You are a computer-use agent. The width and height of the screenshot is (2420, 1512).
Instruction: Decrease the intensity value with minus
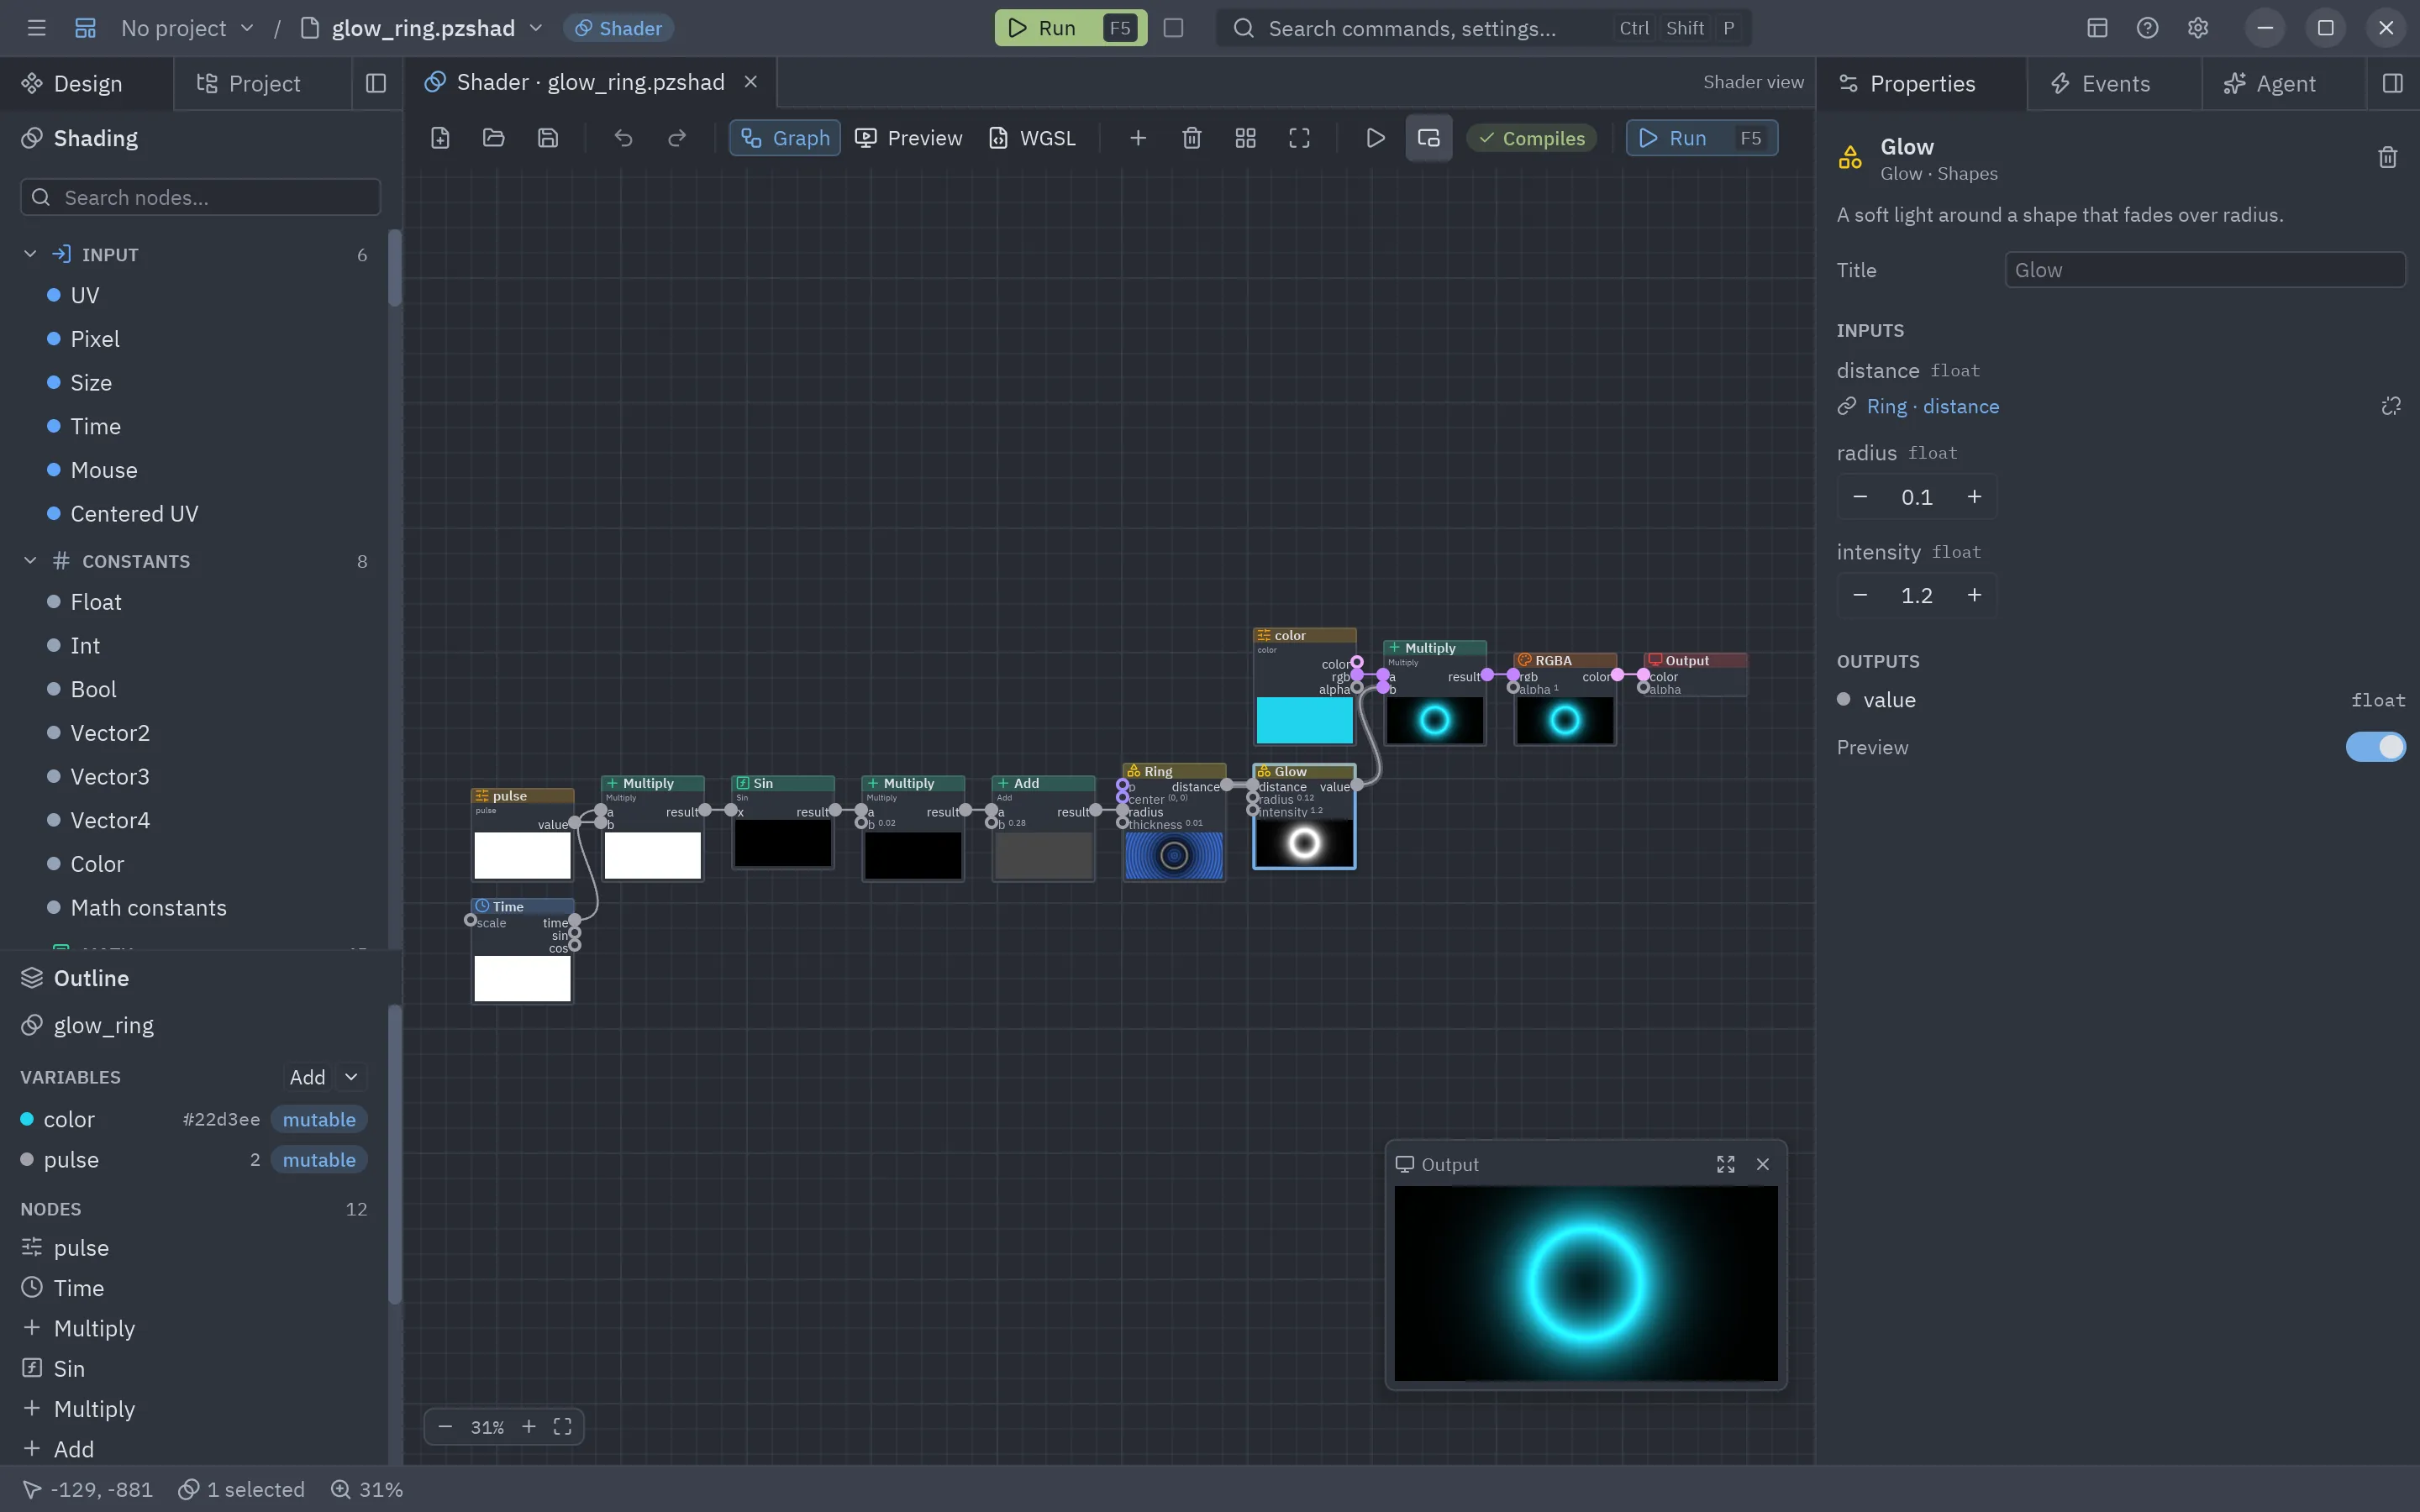1860,595
